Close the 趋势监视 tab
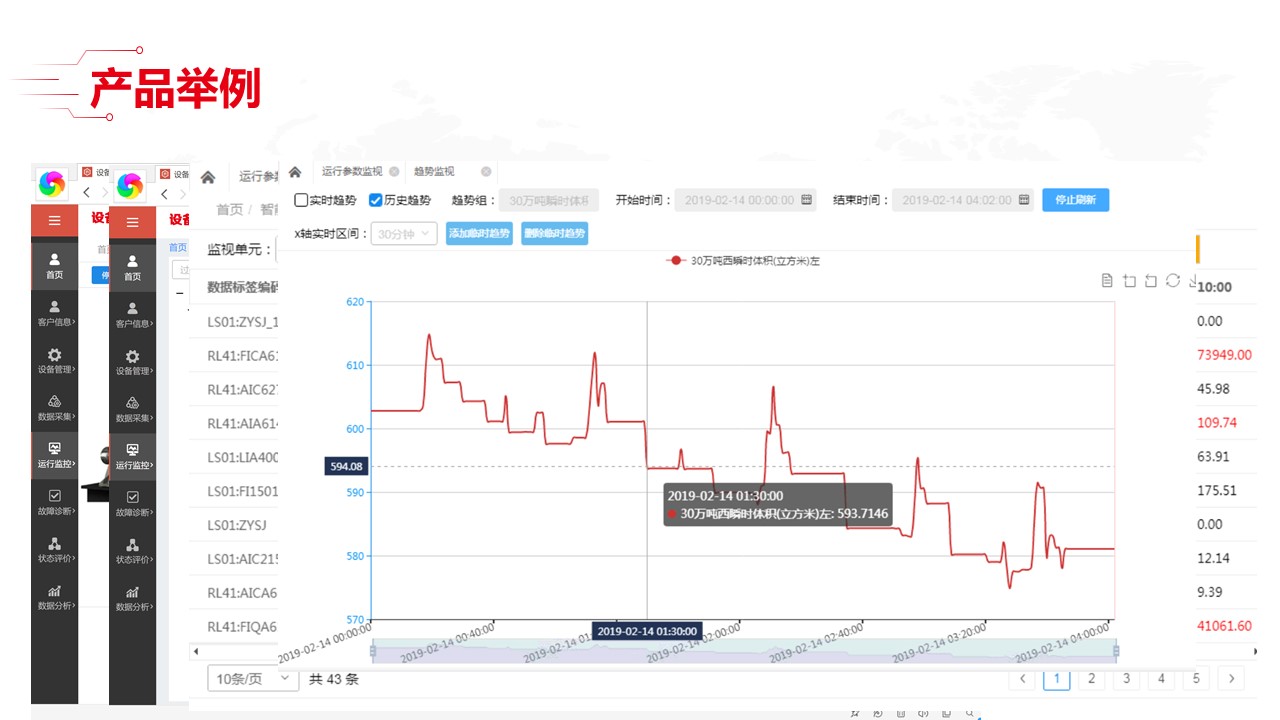1280x720 pixels. [485, 171]
